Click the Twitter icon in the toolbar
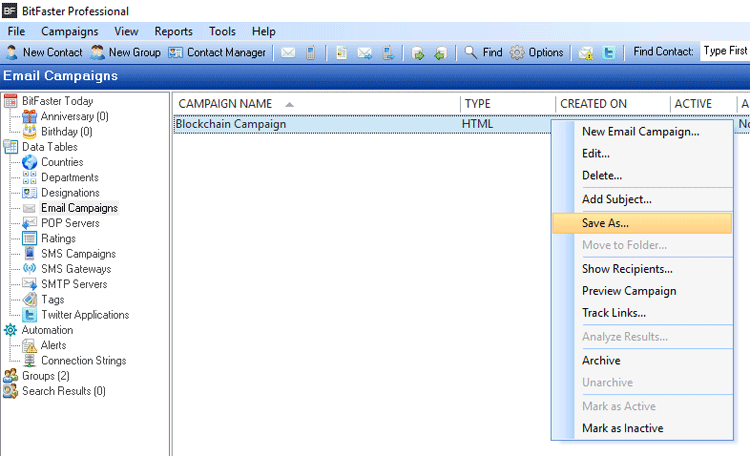Viewport: 750px width, 456px height. pyautogui.click(x=609, y=53)
